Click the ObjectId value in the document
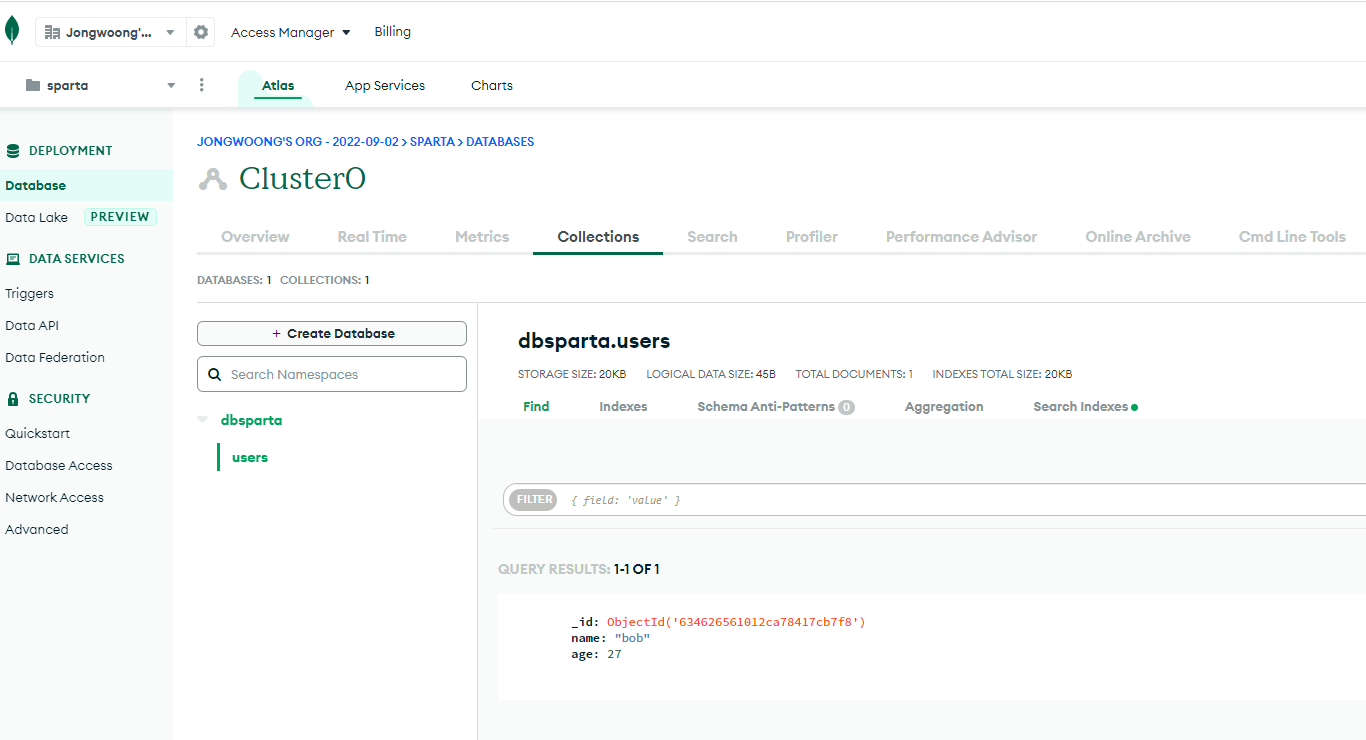Viewport: 1366px width, 740px height. coord(736,622)
